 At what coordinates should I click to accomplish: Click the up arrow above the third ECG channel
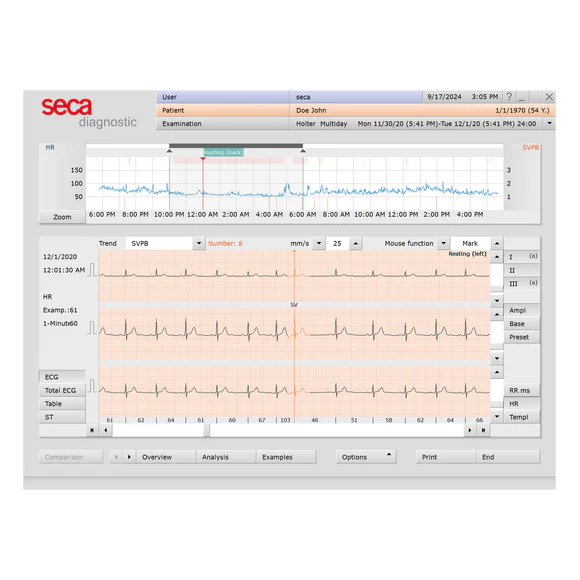pos(497,372)
